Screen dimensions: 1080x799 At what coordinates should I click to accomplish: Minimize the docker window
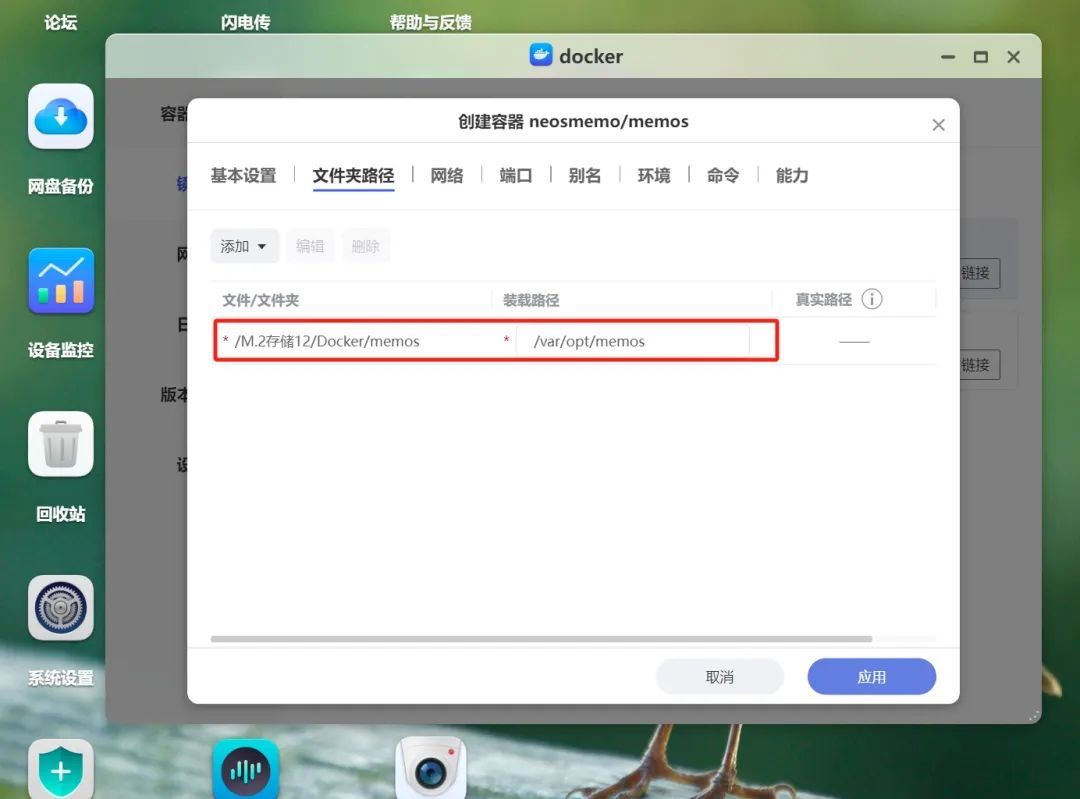pos(948,57)
